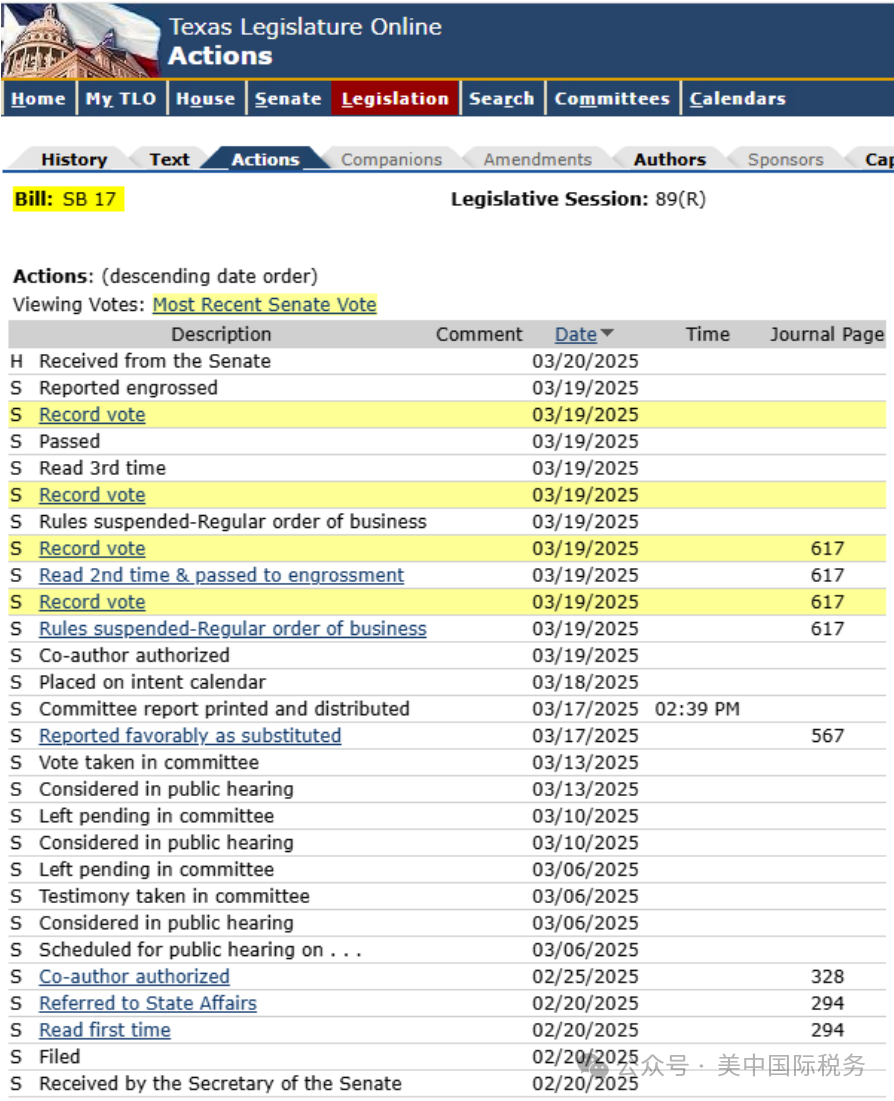Switch to the History tab

(74, 159)
